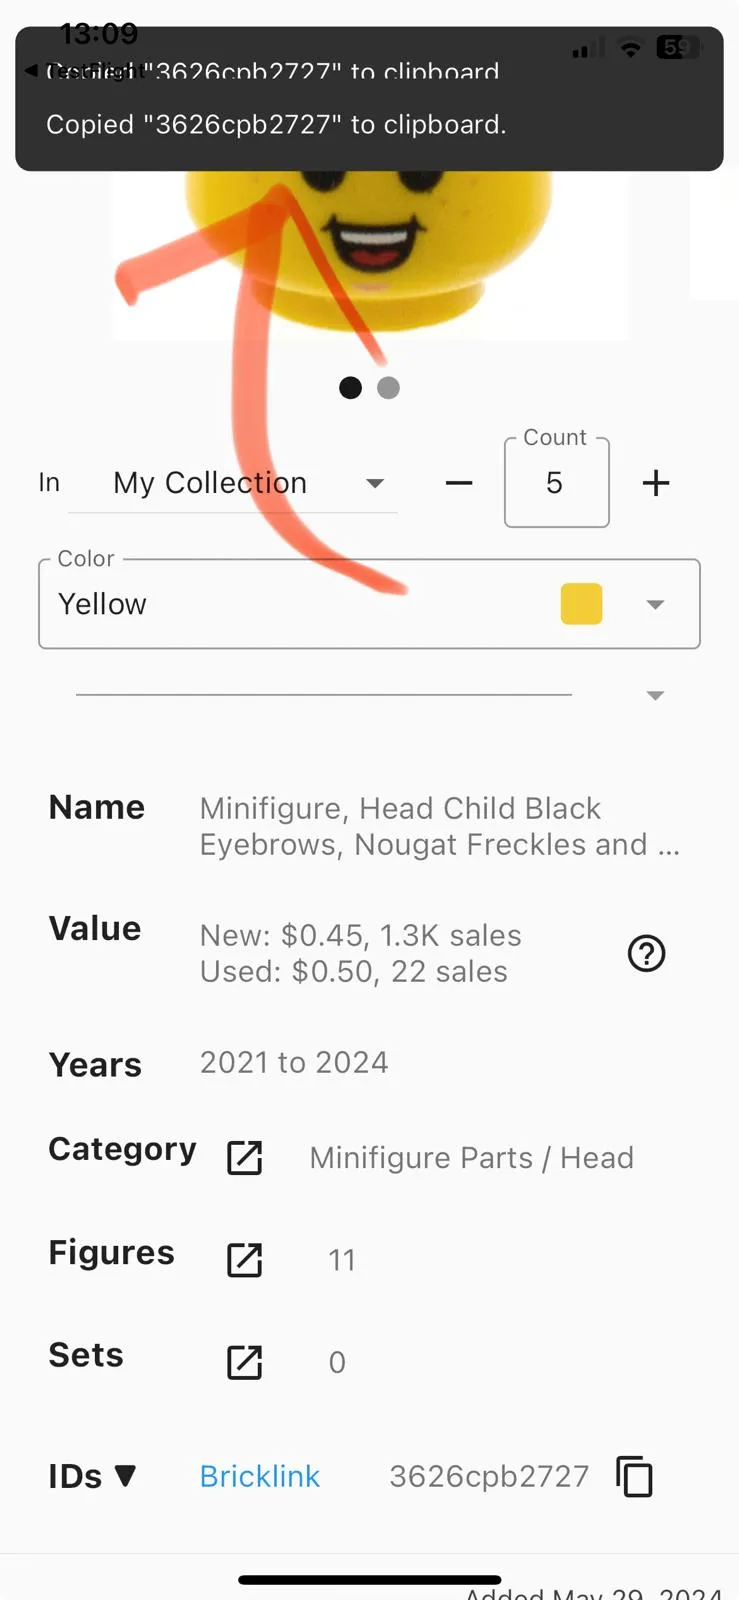Decrease count with minus icon
Image resolution: width=739 pixels, height=1600 pixels.
(x=459, y=483)
